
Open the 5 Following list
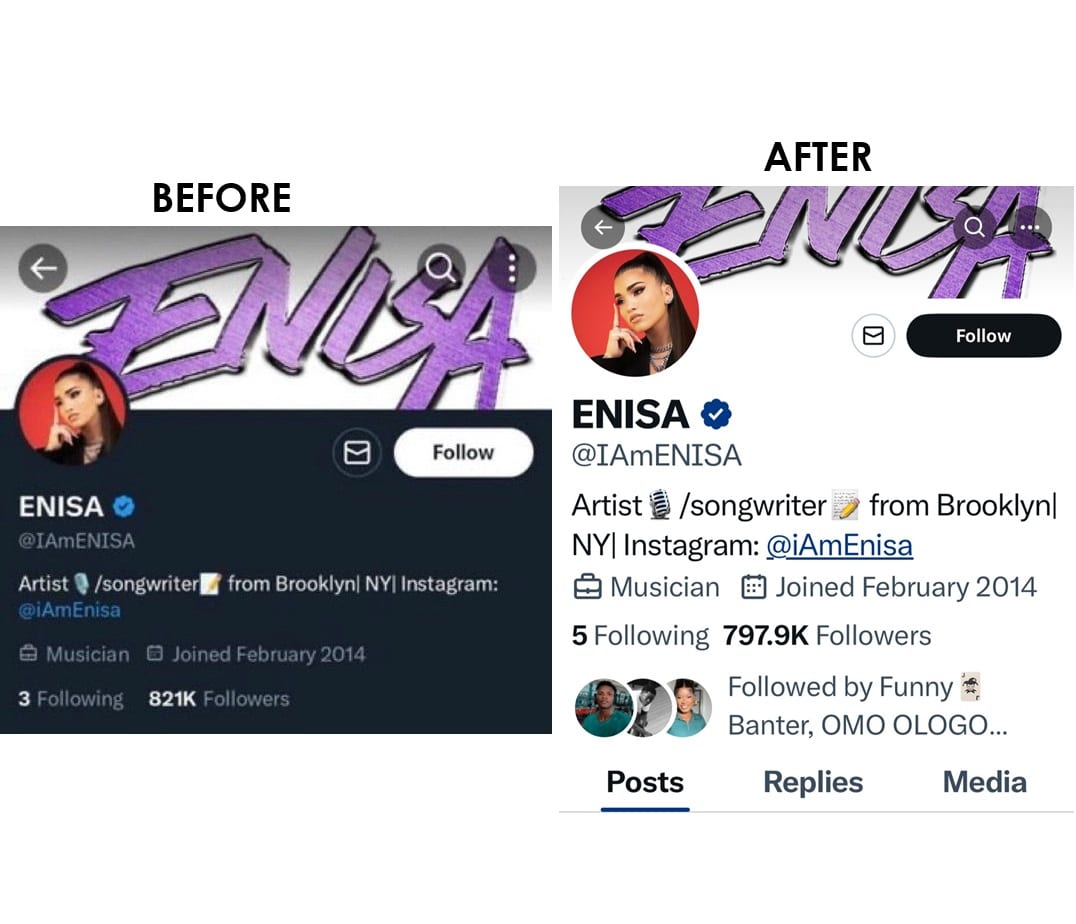pyautogui.click(x=640, y=636)
